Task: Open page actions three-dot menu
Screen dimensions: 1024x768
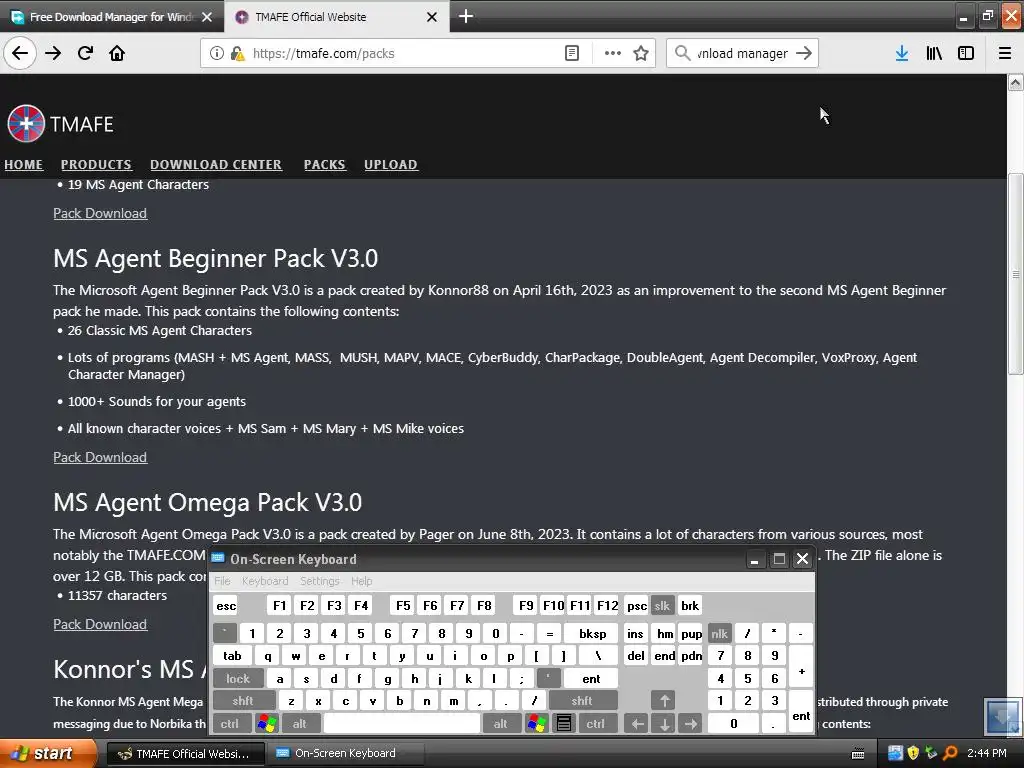Action: tap(613, 53)
